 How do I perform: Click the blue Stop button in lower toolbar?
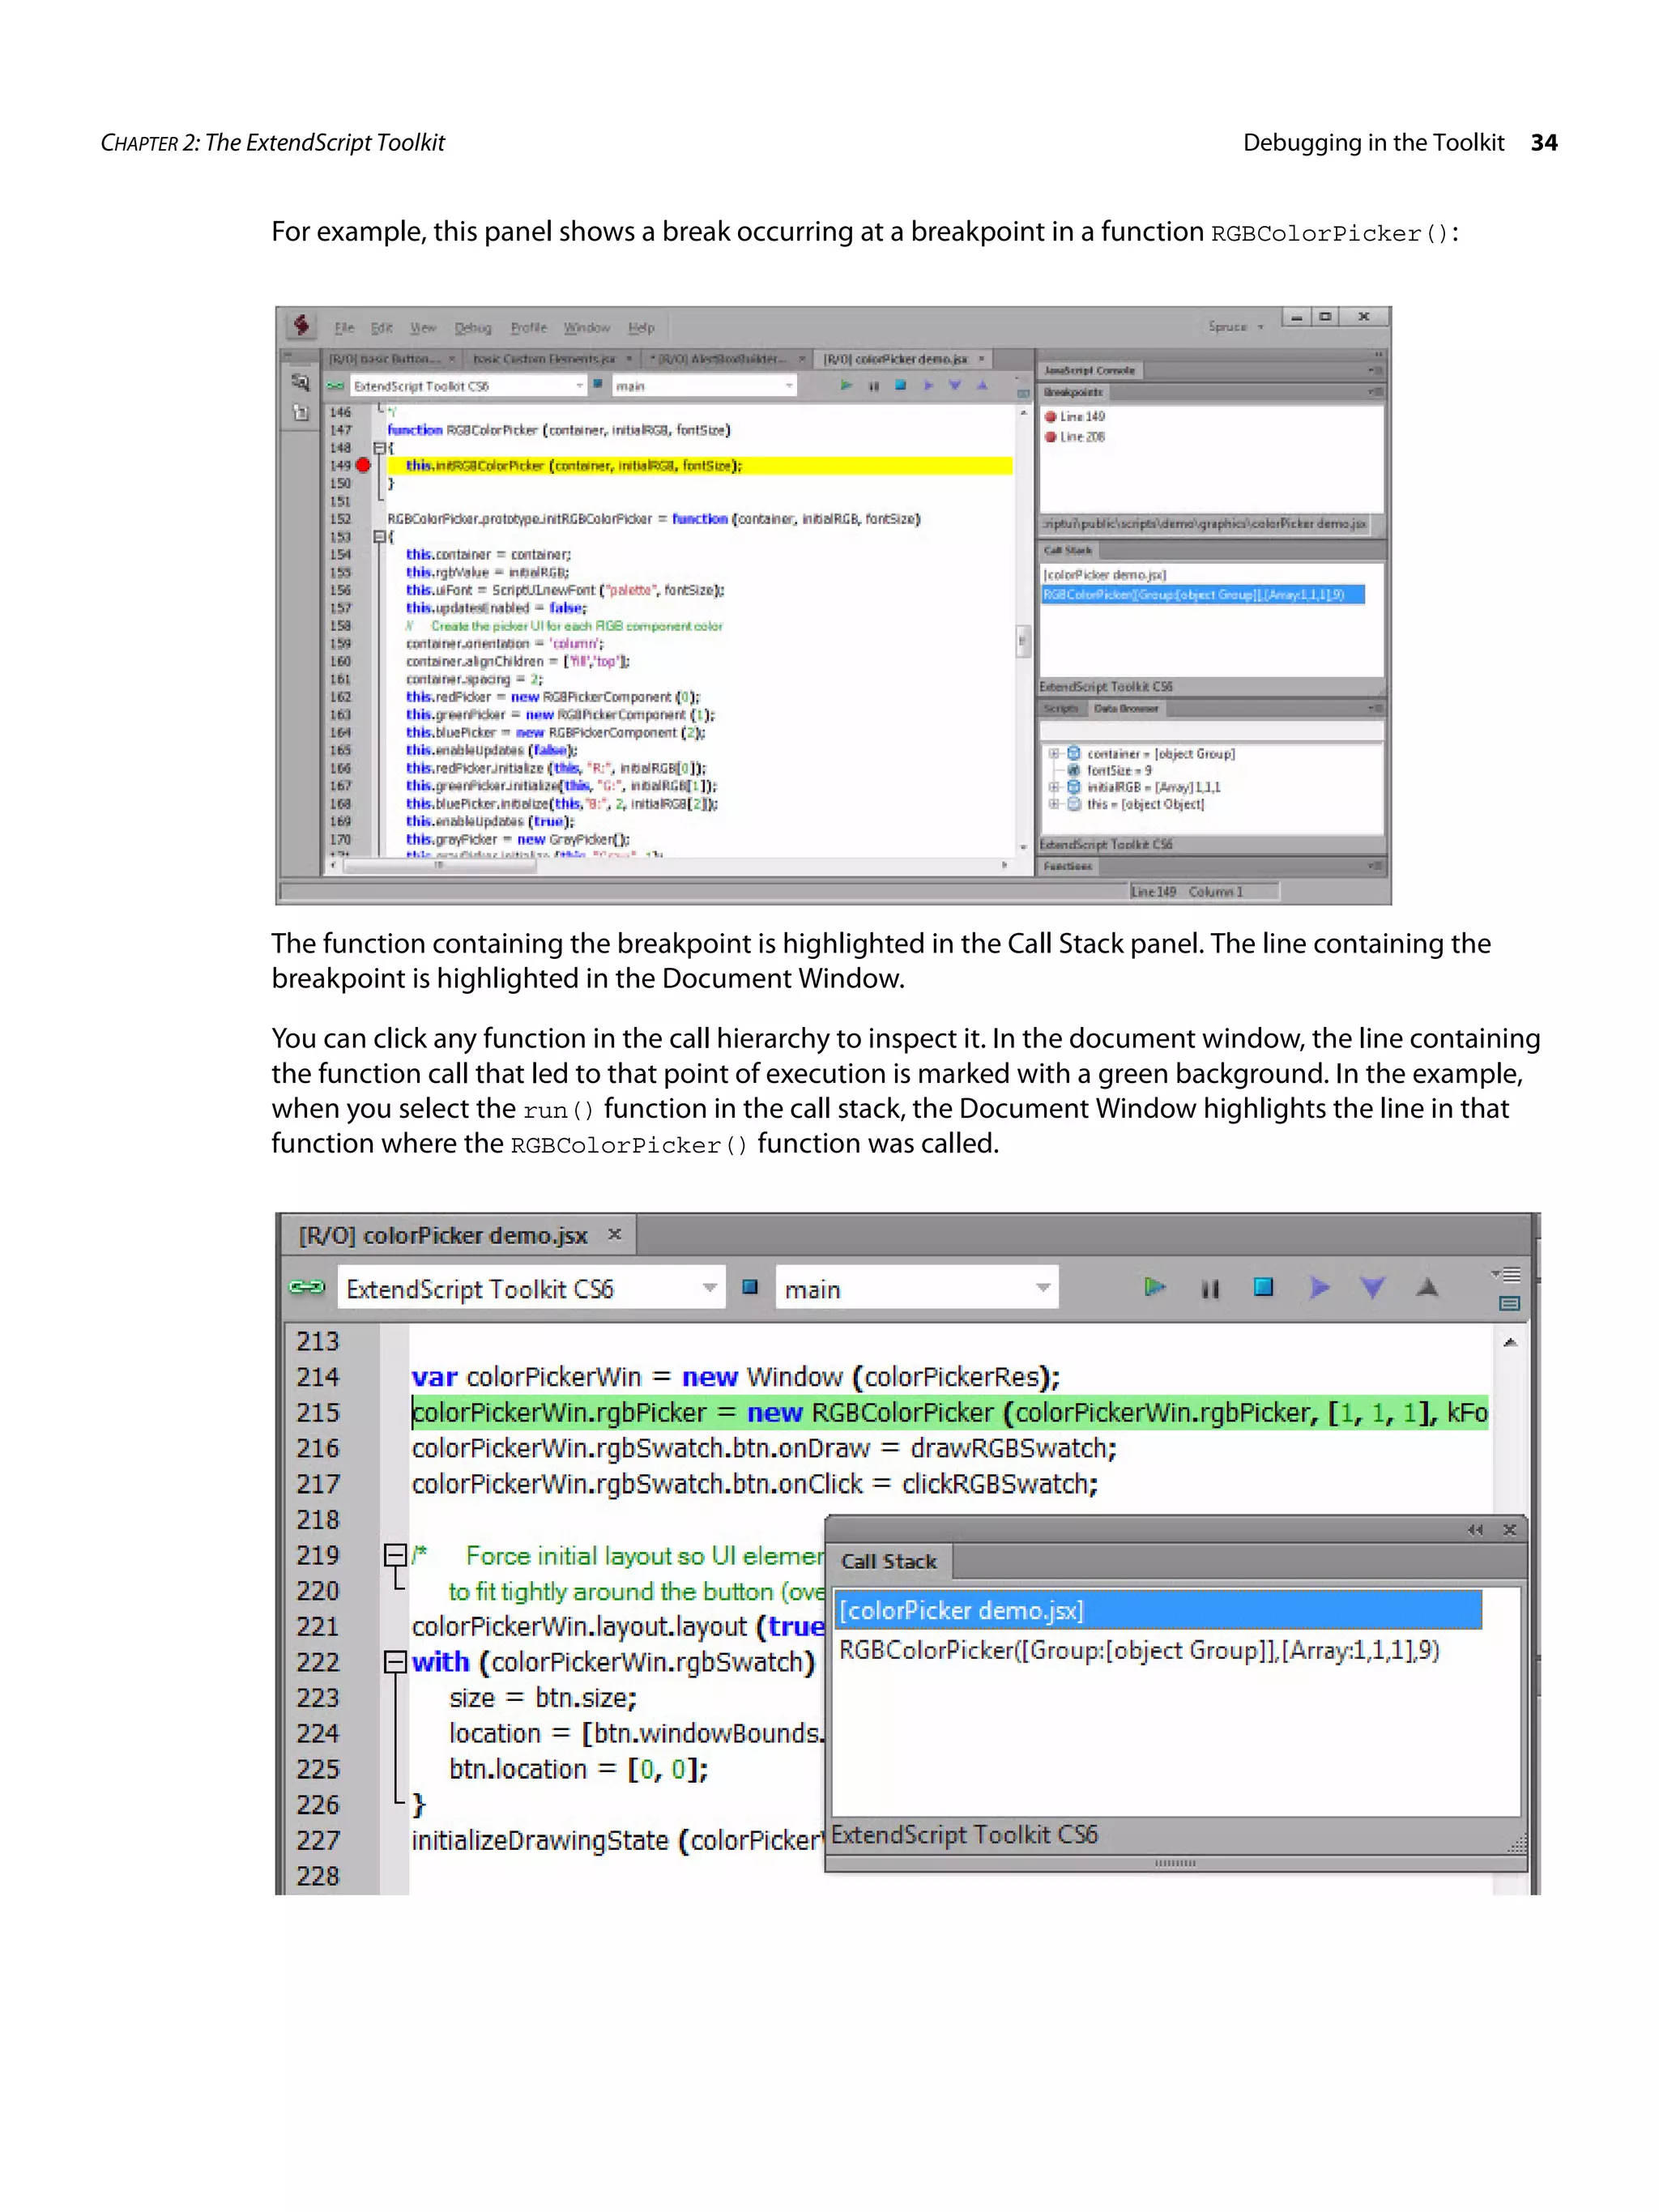click(1263, 1287)
